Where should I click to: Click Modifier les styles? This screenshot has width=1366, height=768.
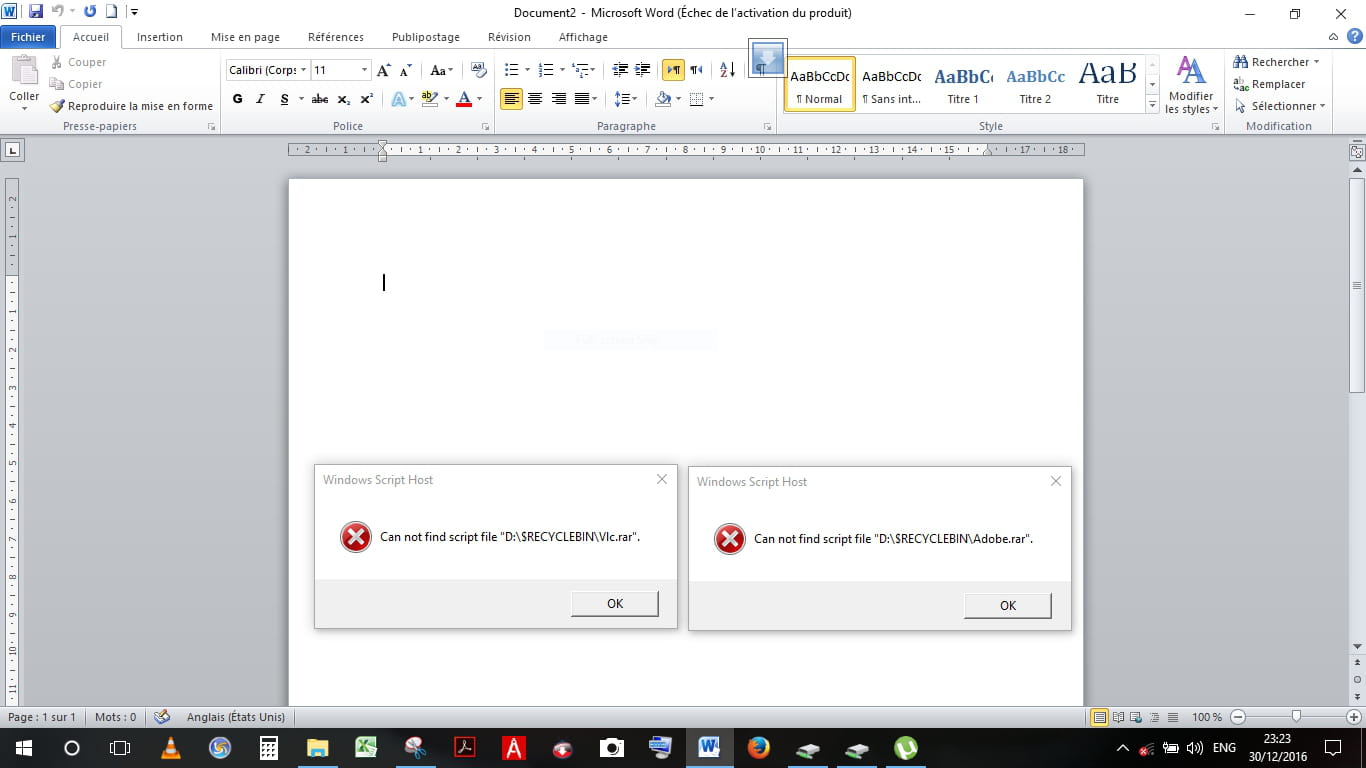1191,85
